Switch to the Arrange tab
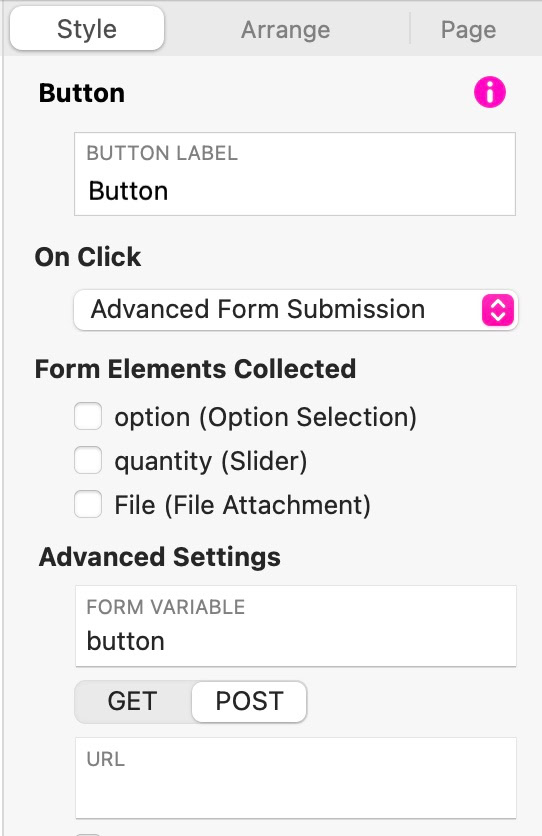This screenshot has height=836, width=542. pyautogui.click(x=286, y=29)
